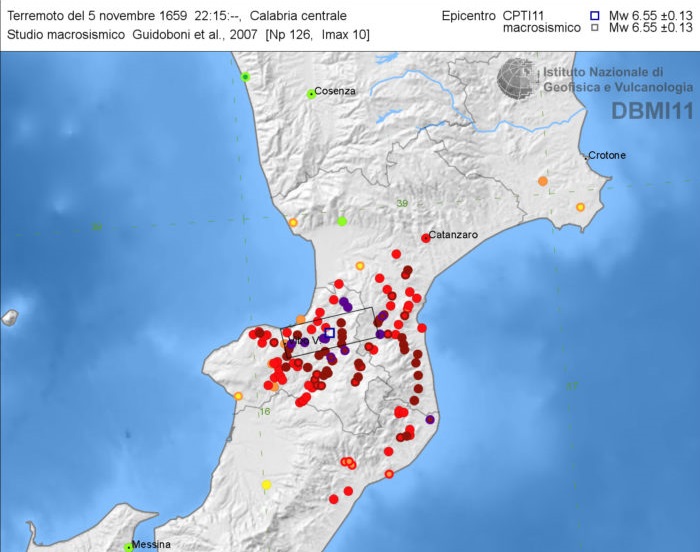This screenshot has width=700, height=552.
Task: Select the yellow marker on southwest coast
Action: tap(266, 485)
